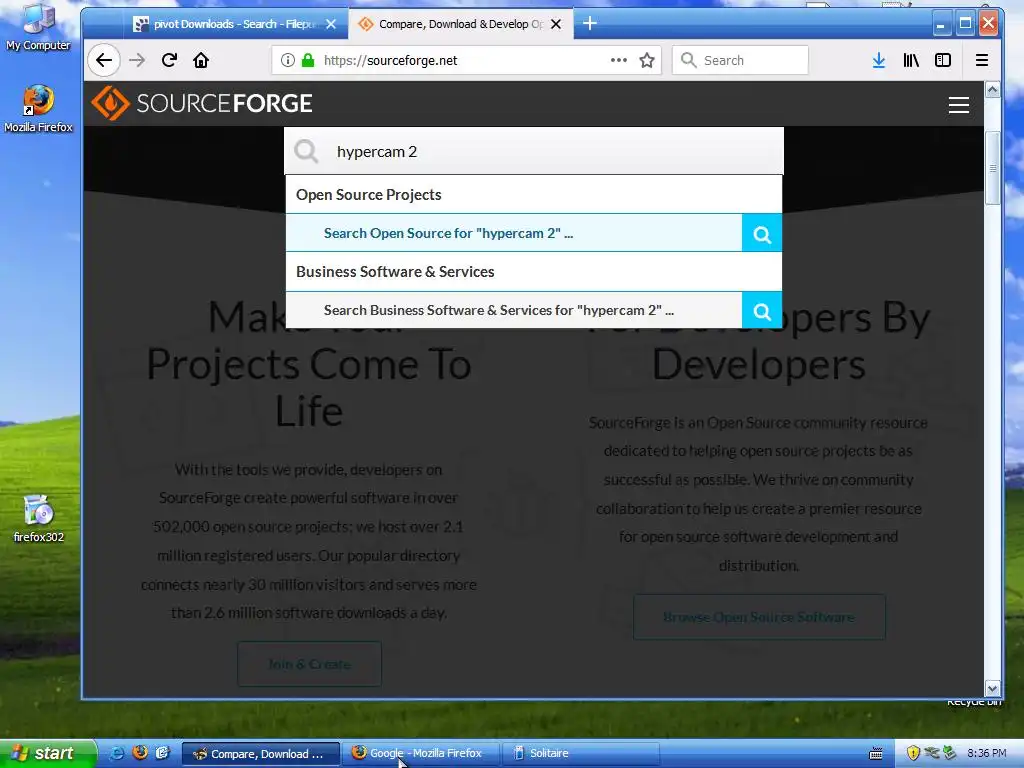Click the forward navigation arrow
This screenshot has width=1024, height=768.
point(136,61)
